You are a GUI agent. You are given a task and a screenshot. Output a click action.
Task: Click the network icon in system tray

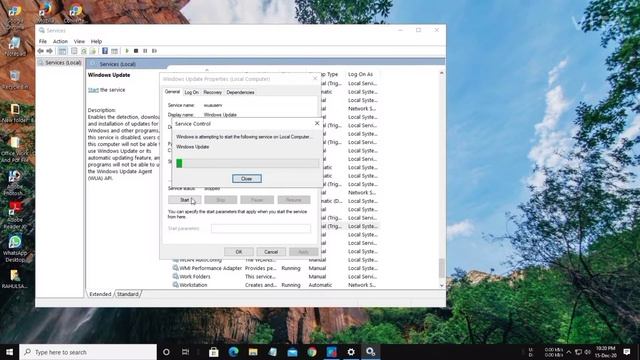point(578,352)
